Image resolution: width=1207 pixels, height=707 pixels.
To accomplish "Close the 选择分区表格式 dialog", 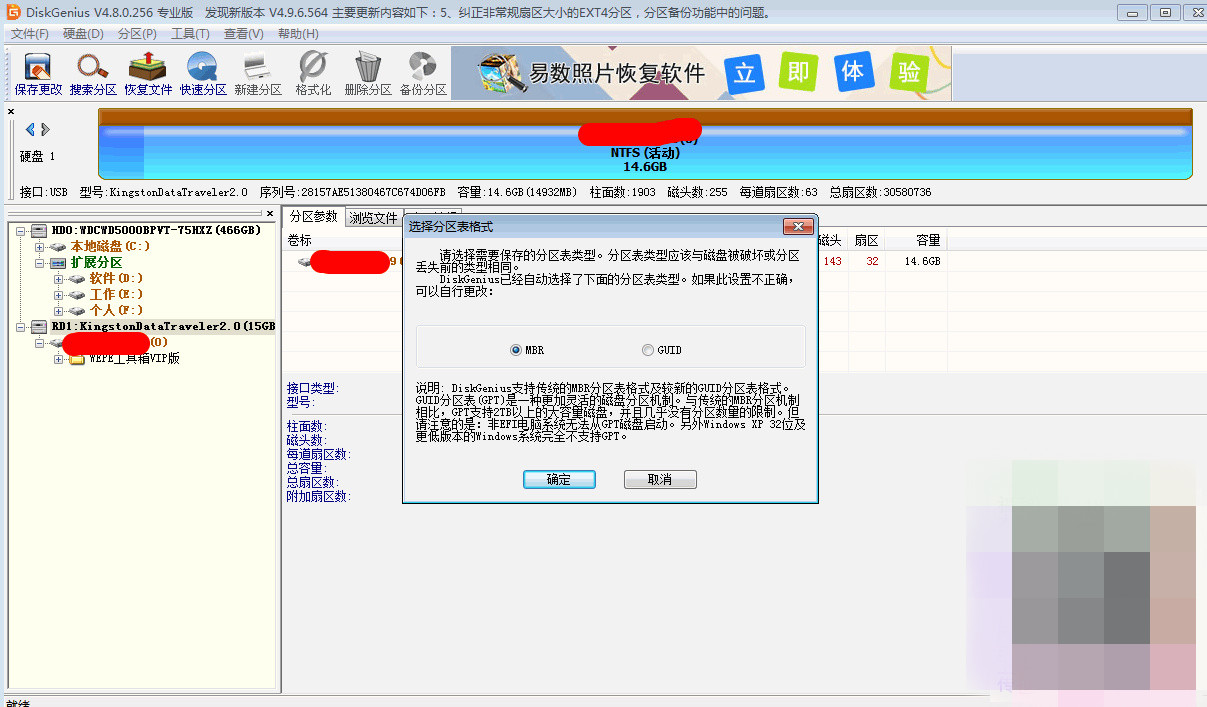I will tap(797, 227).
